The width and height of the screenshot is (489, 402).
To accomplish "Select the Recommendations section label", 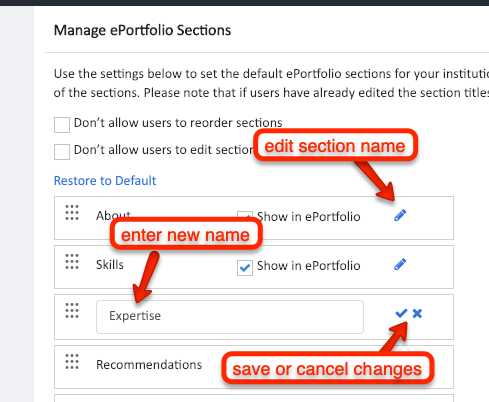I will pos(149,365).
